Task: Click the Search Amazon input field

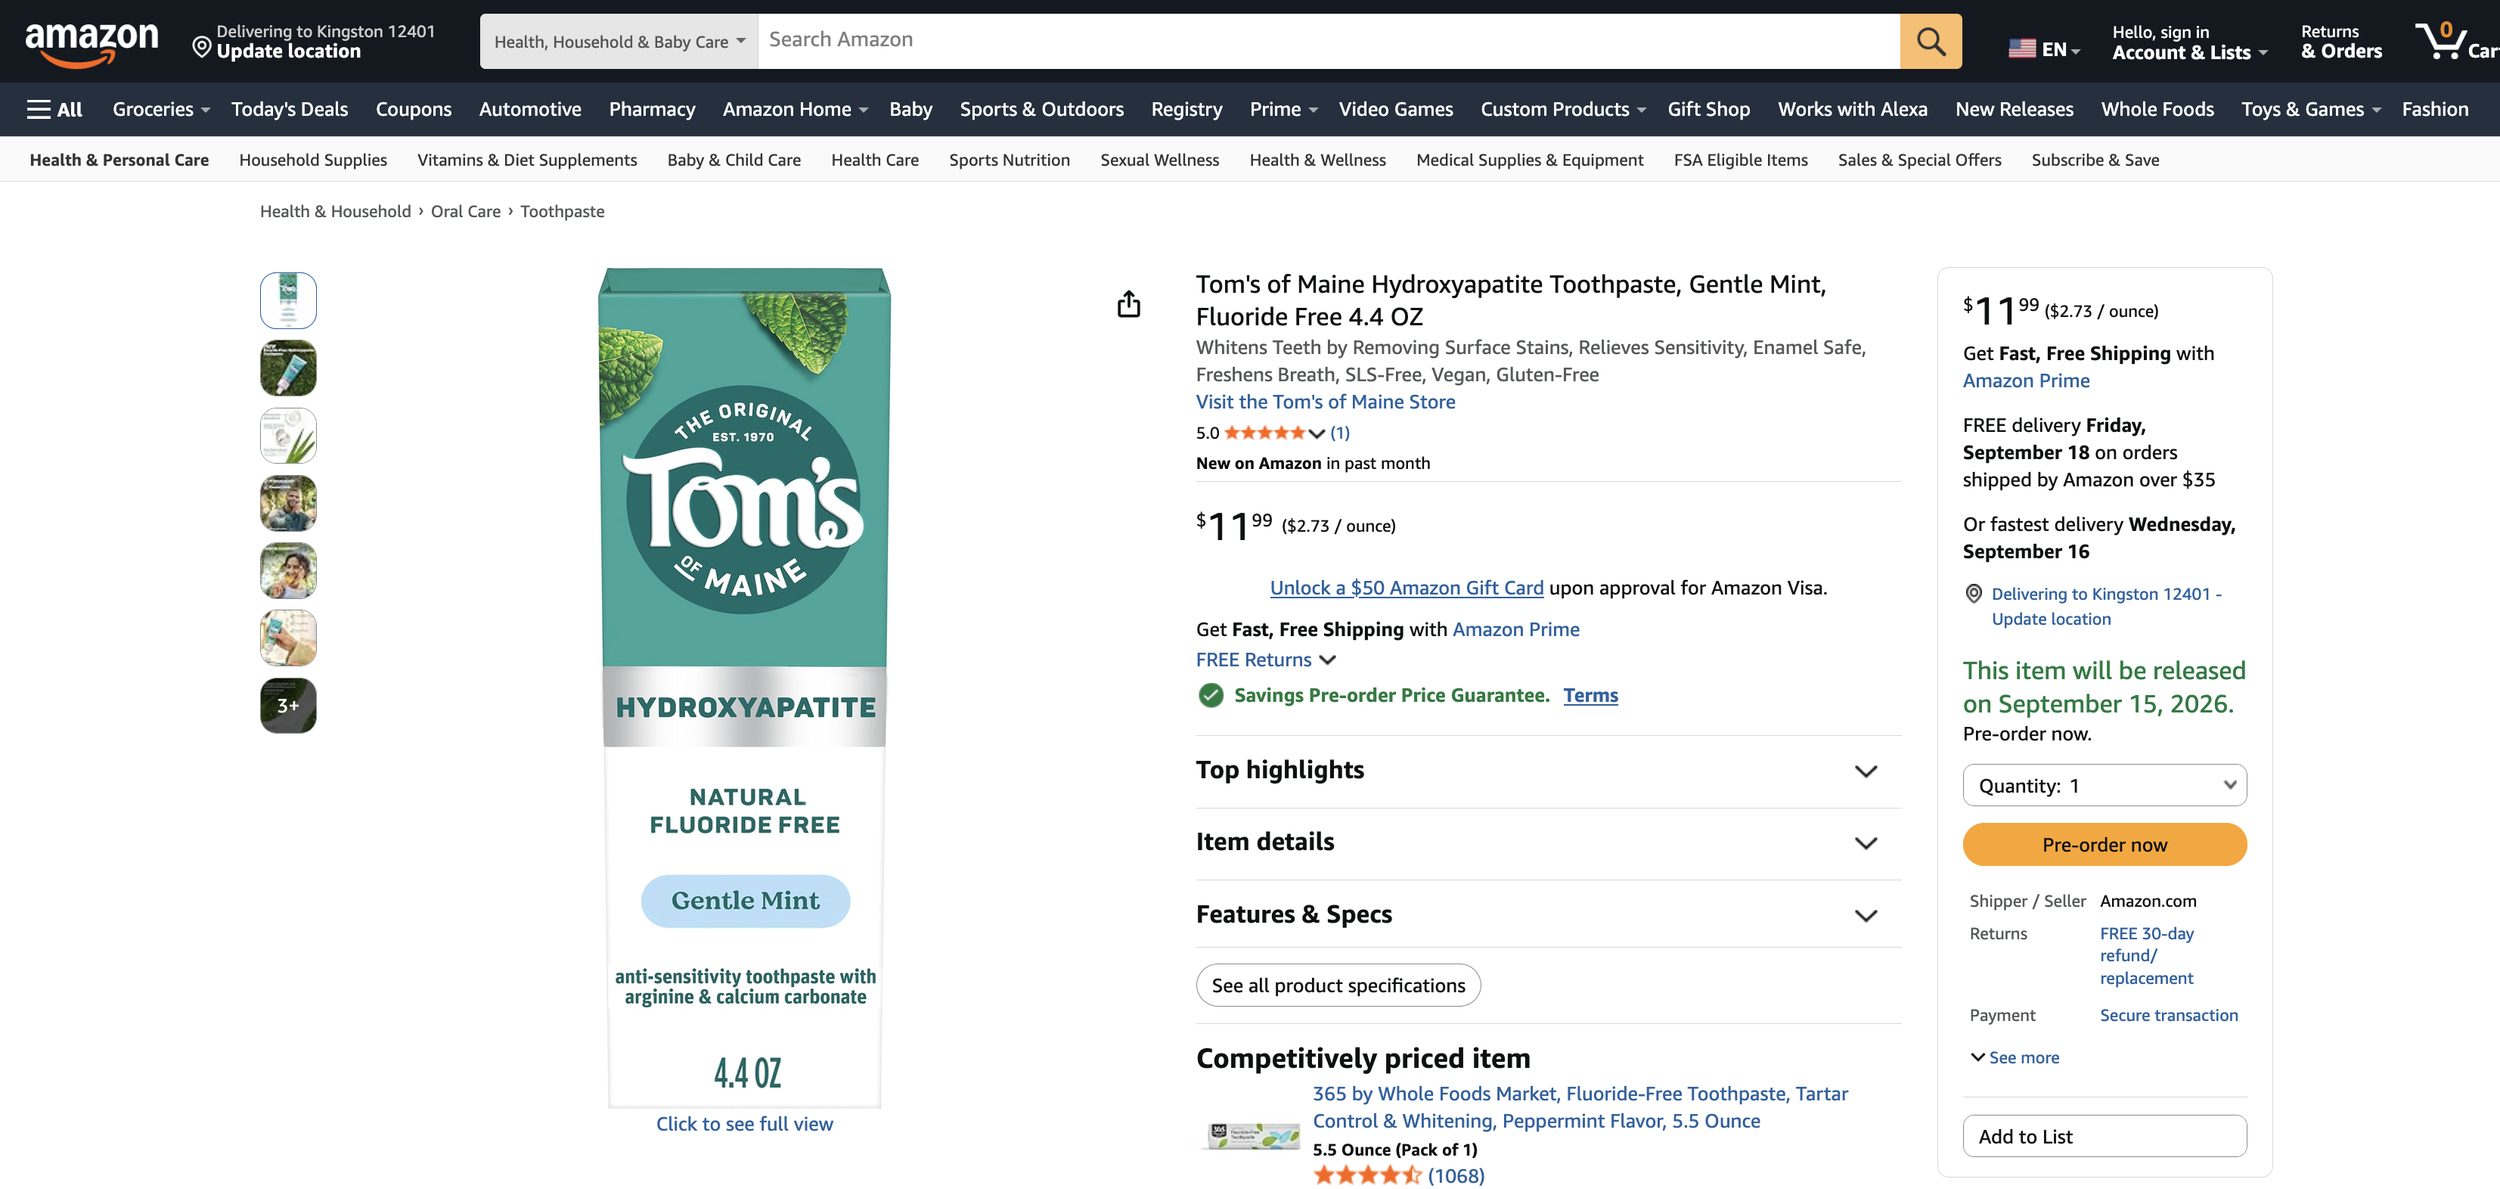Action: coord(1329,41)
